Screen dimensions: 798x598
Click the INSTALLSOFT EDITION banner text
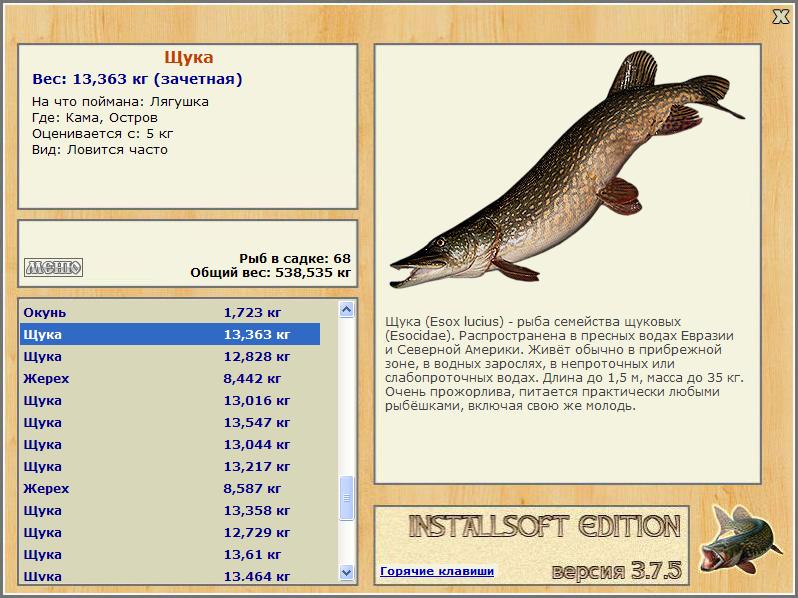click(545, 527)
